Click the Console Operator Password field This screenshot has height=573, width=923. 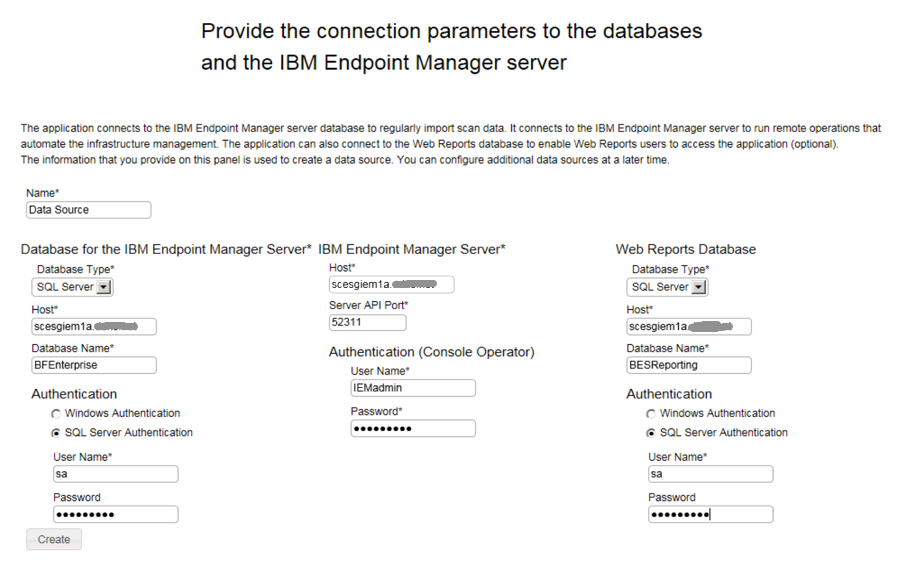[412, 428]
